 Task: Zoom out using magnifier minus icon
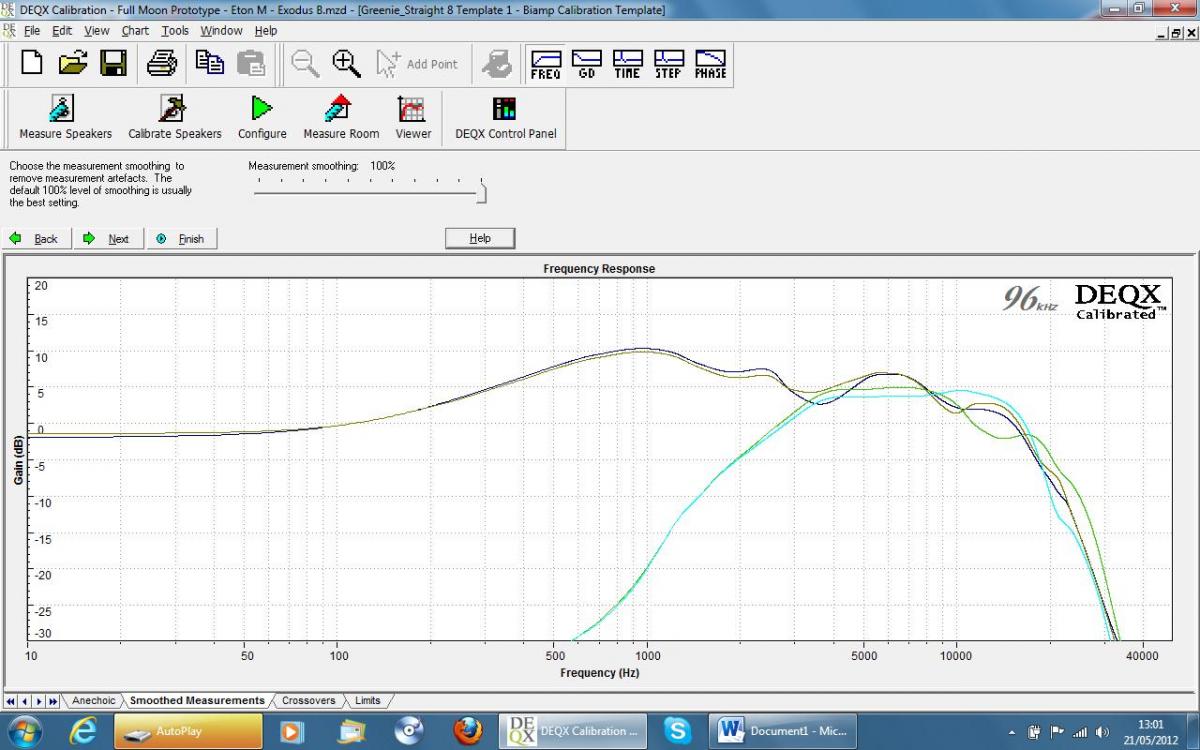coord(304,64)
